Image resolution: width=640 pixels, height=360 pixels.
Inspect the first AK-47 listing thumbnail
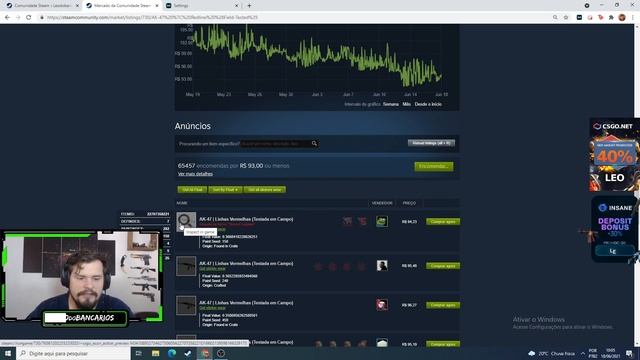[x=186, y=222]
